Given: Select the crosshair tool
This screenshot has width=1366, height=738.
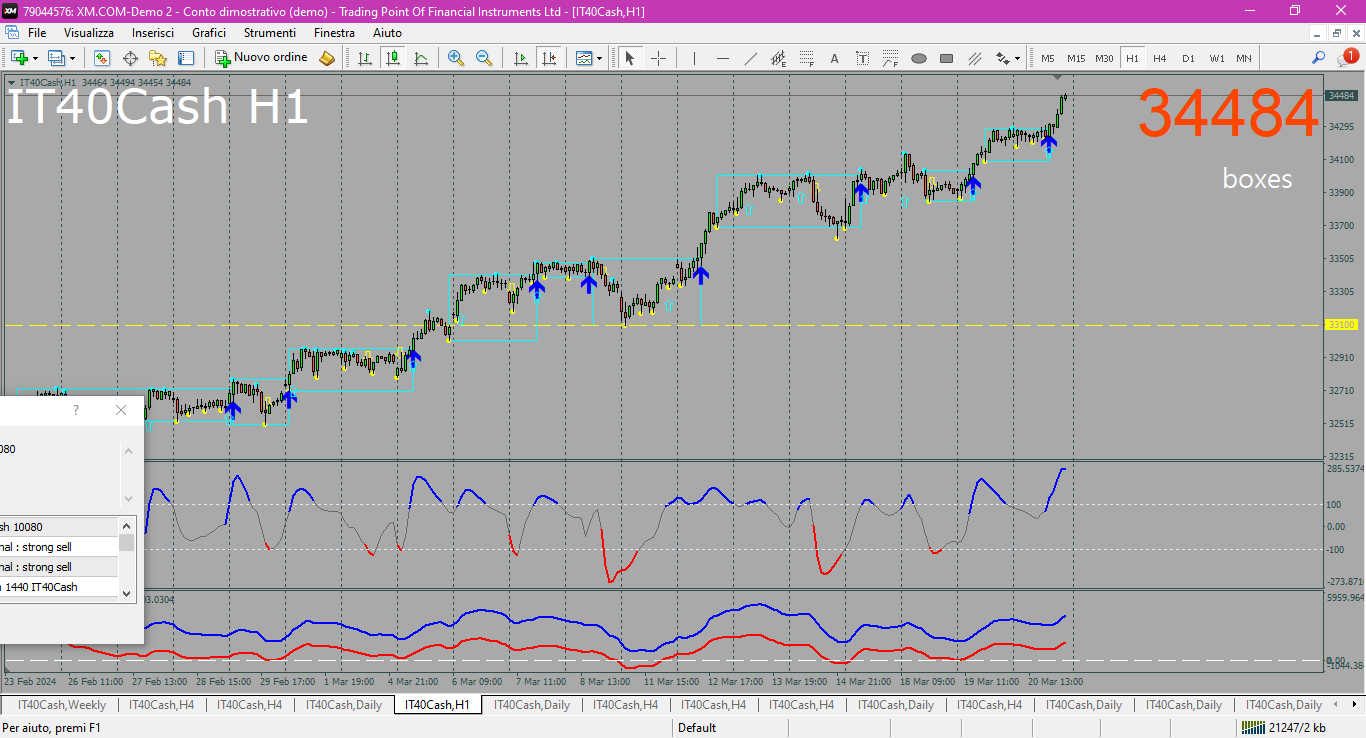Looking at the screenshot, I should [658, 58].
